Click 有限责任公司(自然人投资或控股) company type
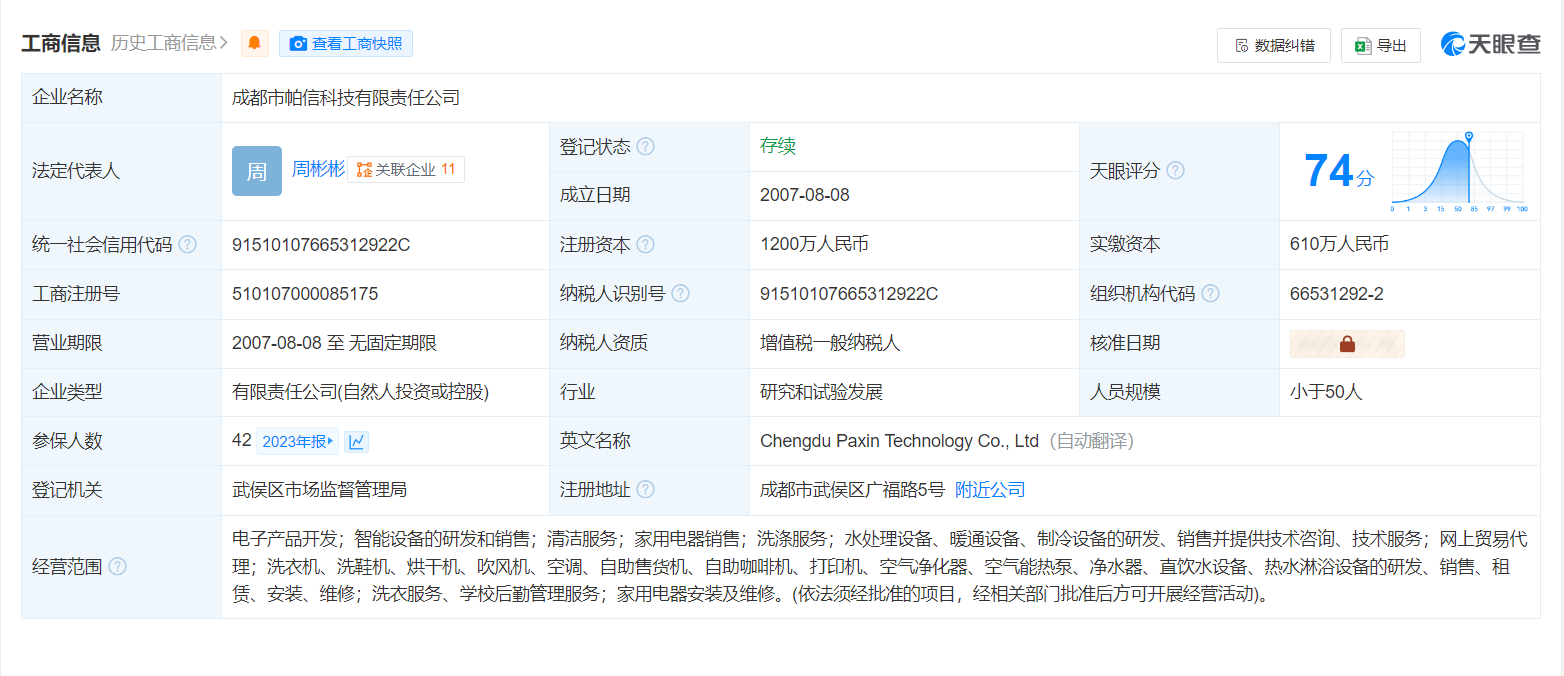The width and height of the screenshot is (1564, 676). point(361,392)
